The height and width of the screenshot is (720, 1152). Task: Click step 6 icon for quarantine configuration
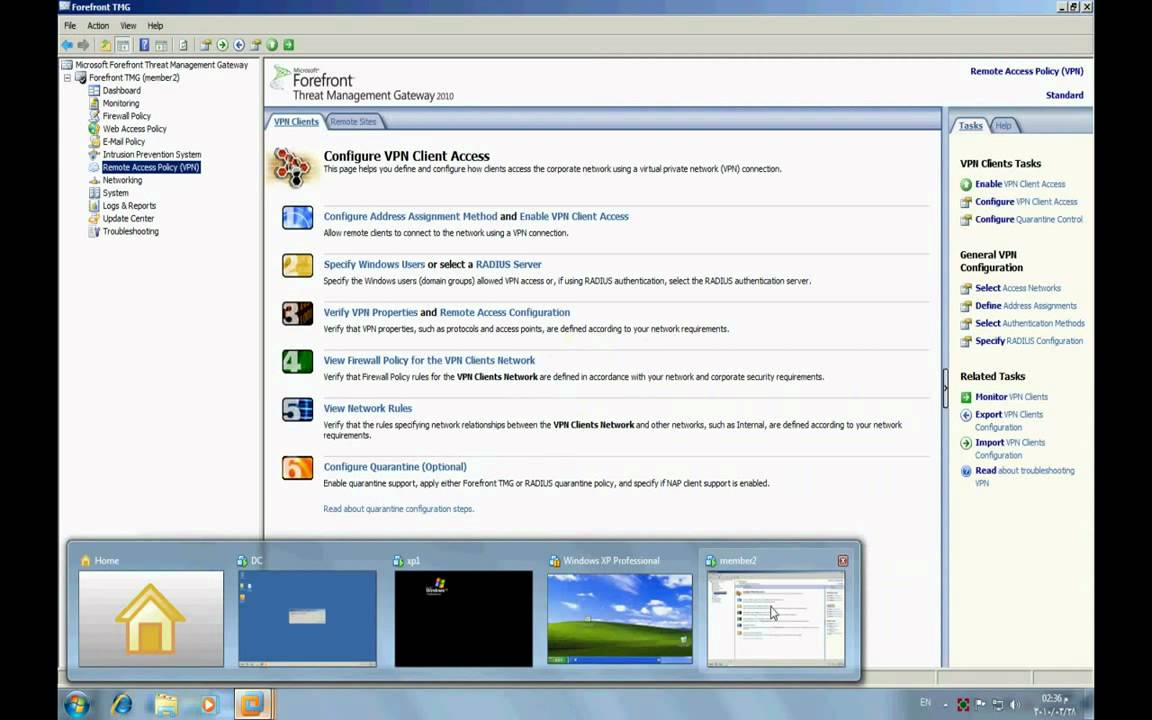[298, 468]
